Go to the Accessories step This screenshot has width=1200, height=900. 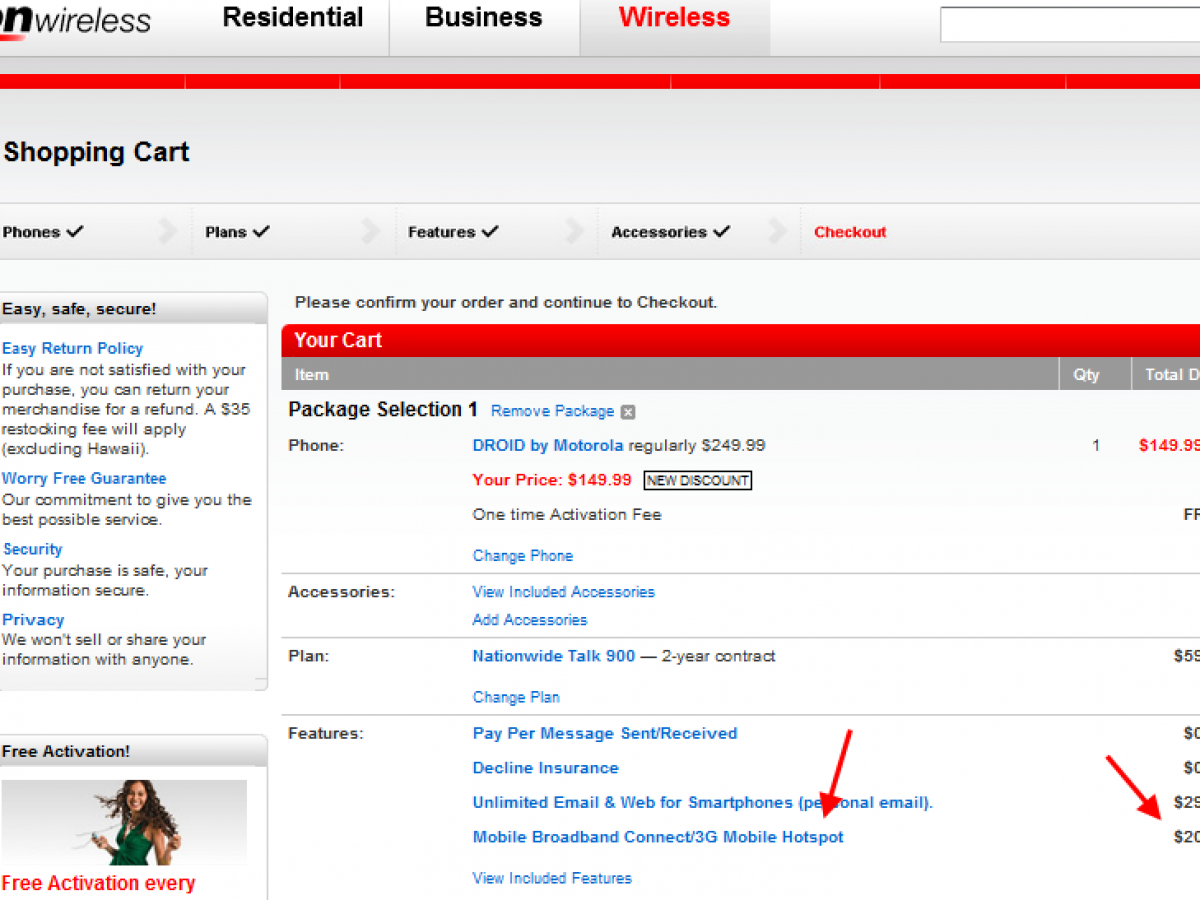(670, 232)
